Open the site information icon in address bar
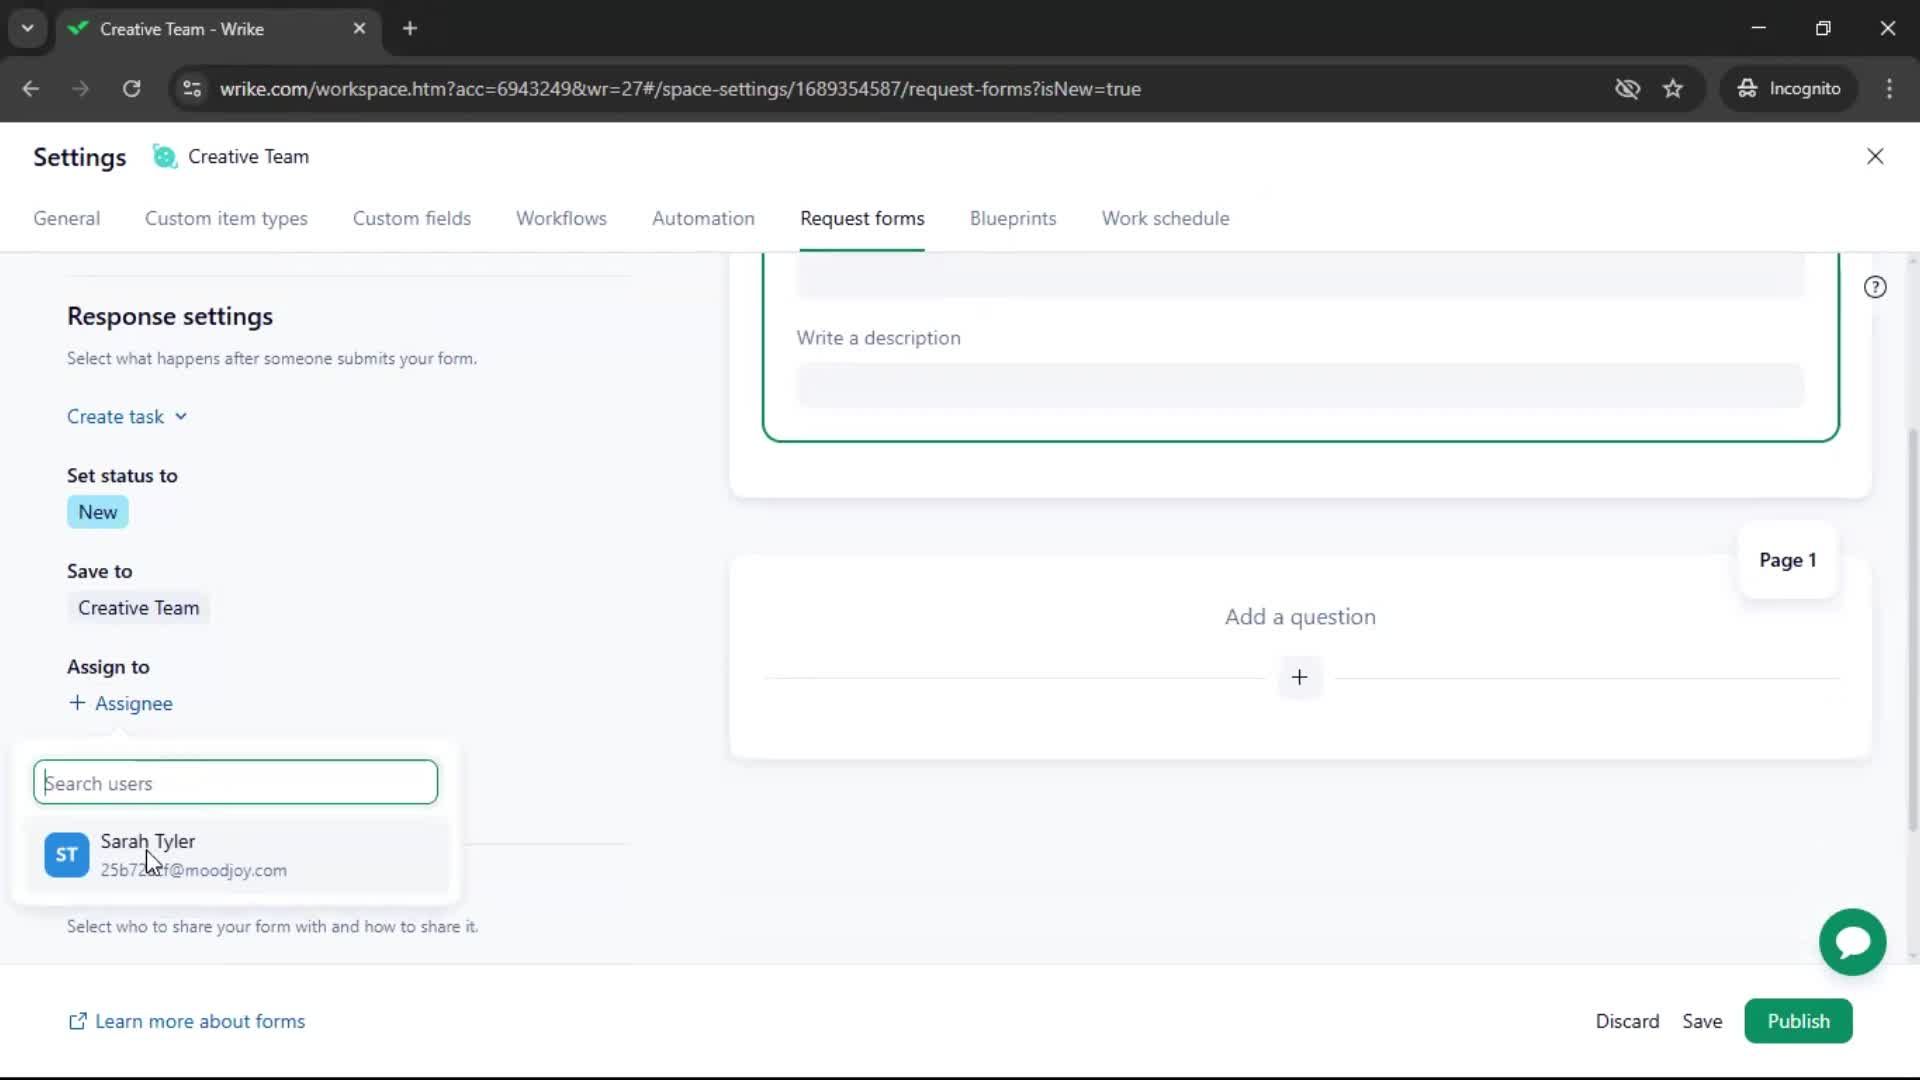The image size is (1920, 1080). pyautogui.click(x=192, y=89)
